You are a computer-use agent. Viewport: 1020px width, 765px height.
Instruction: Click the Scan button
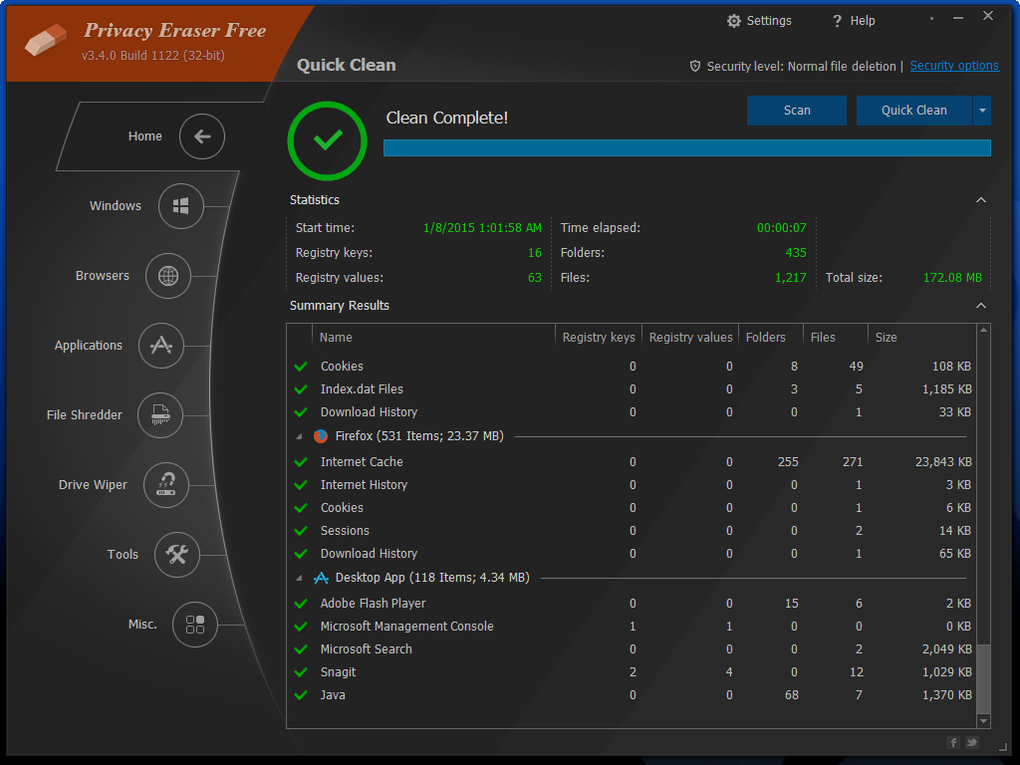pyautogui.click(x=797, y=111)
